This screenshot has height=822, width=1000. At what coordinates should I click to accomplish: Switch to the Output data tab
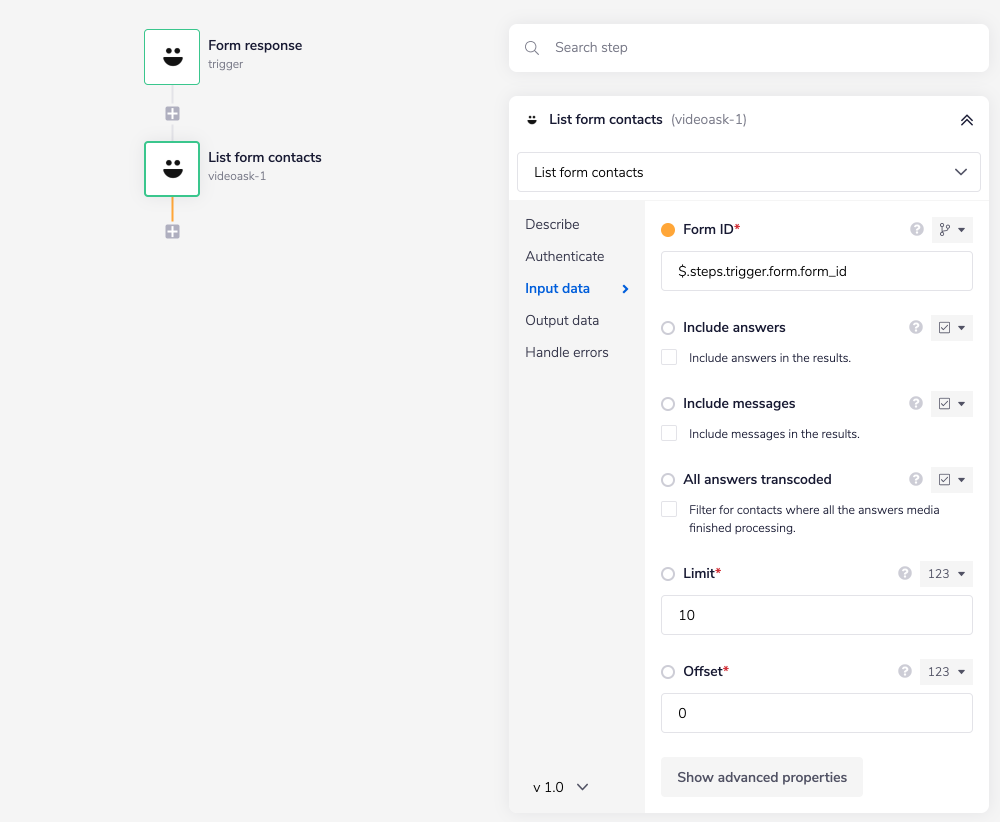pos(562,320)
